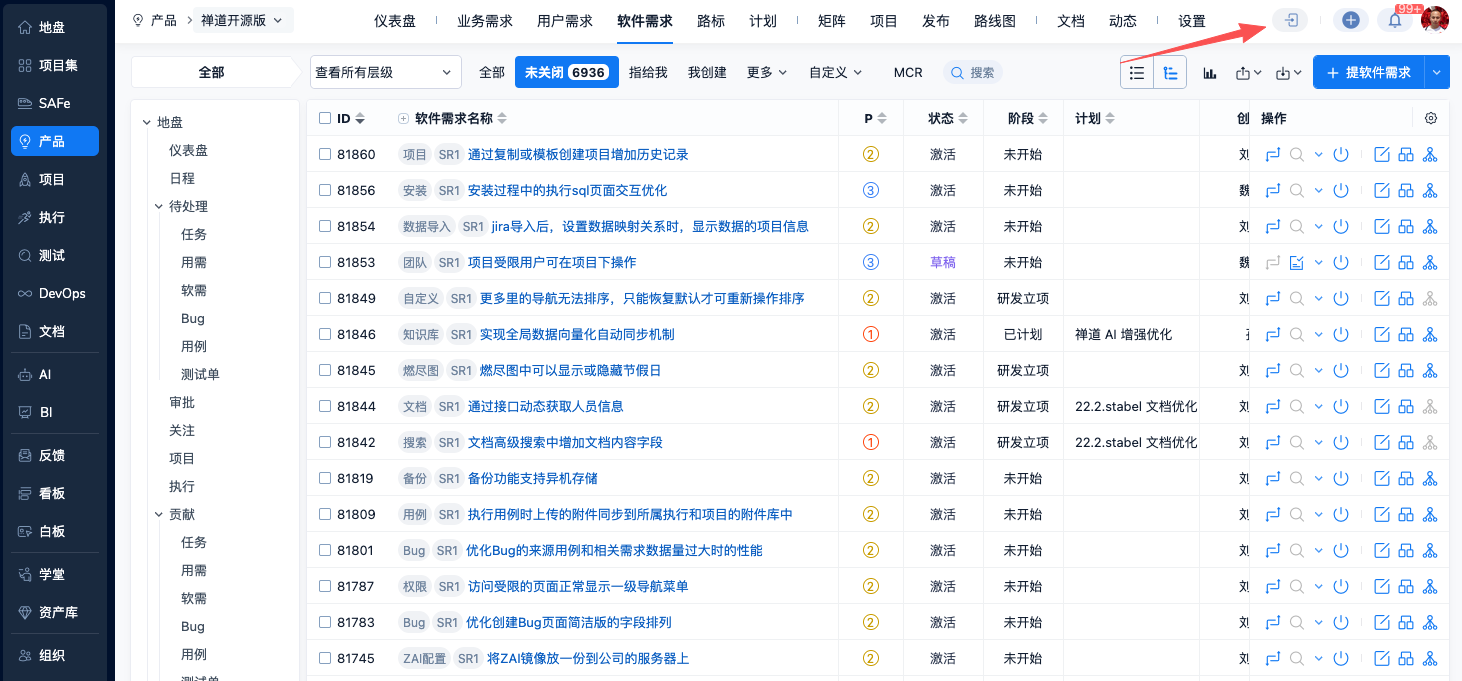The image size is (1462, 681).
Task: Switch to flat list view icon
Action: pos(1137,73)
